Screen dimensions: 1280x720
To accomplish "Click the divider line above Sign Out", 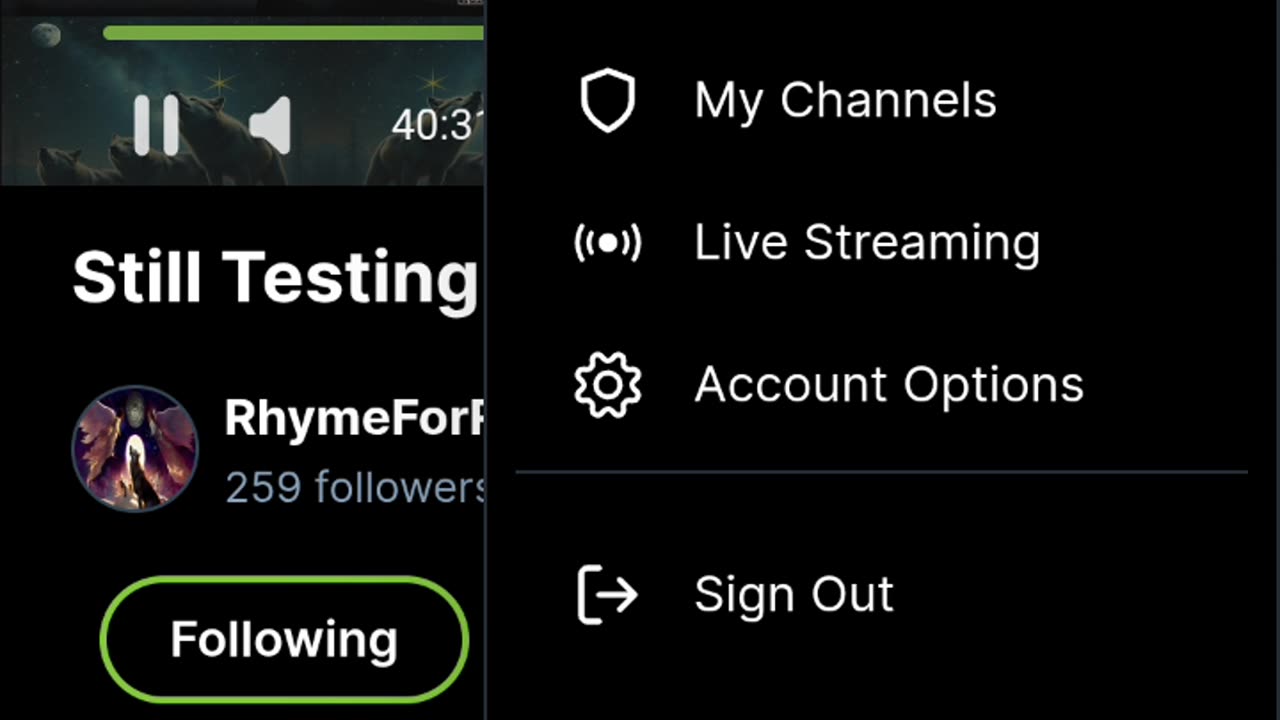I will 881,471.
